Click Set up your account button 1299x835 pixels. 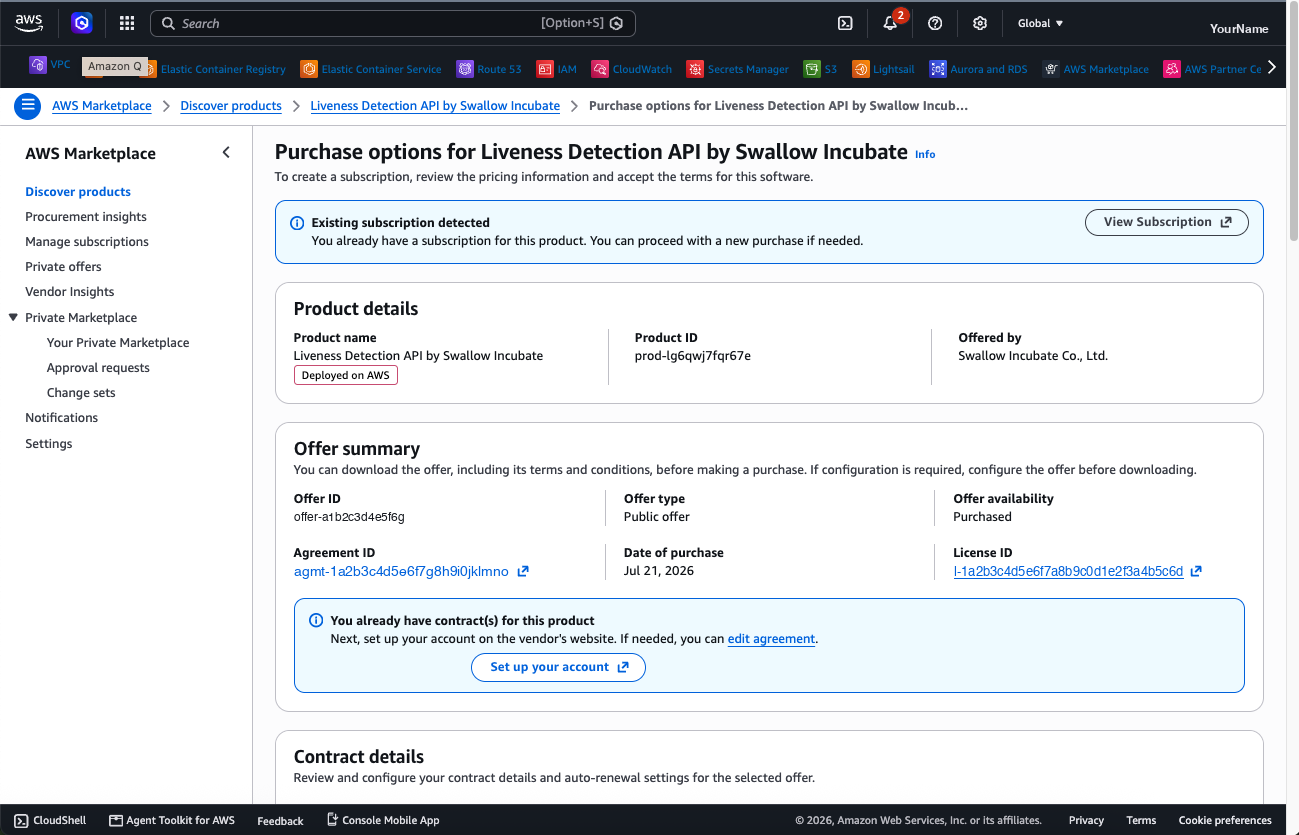558,667
